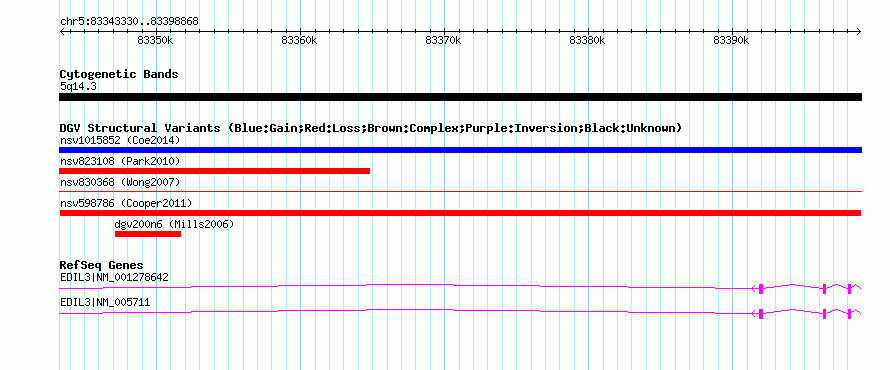Click the 83360k ruler tick label
Screen dimensions: 890x370
pos(299,41)
